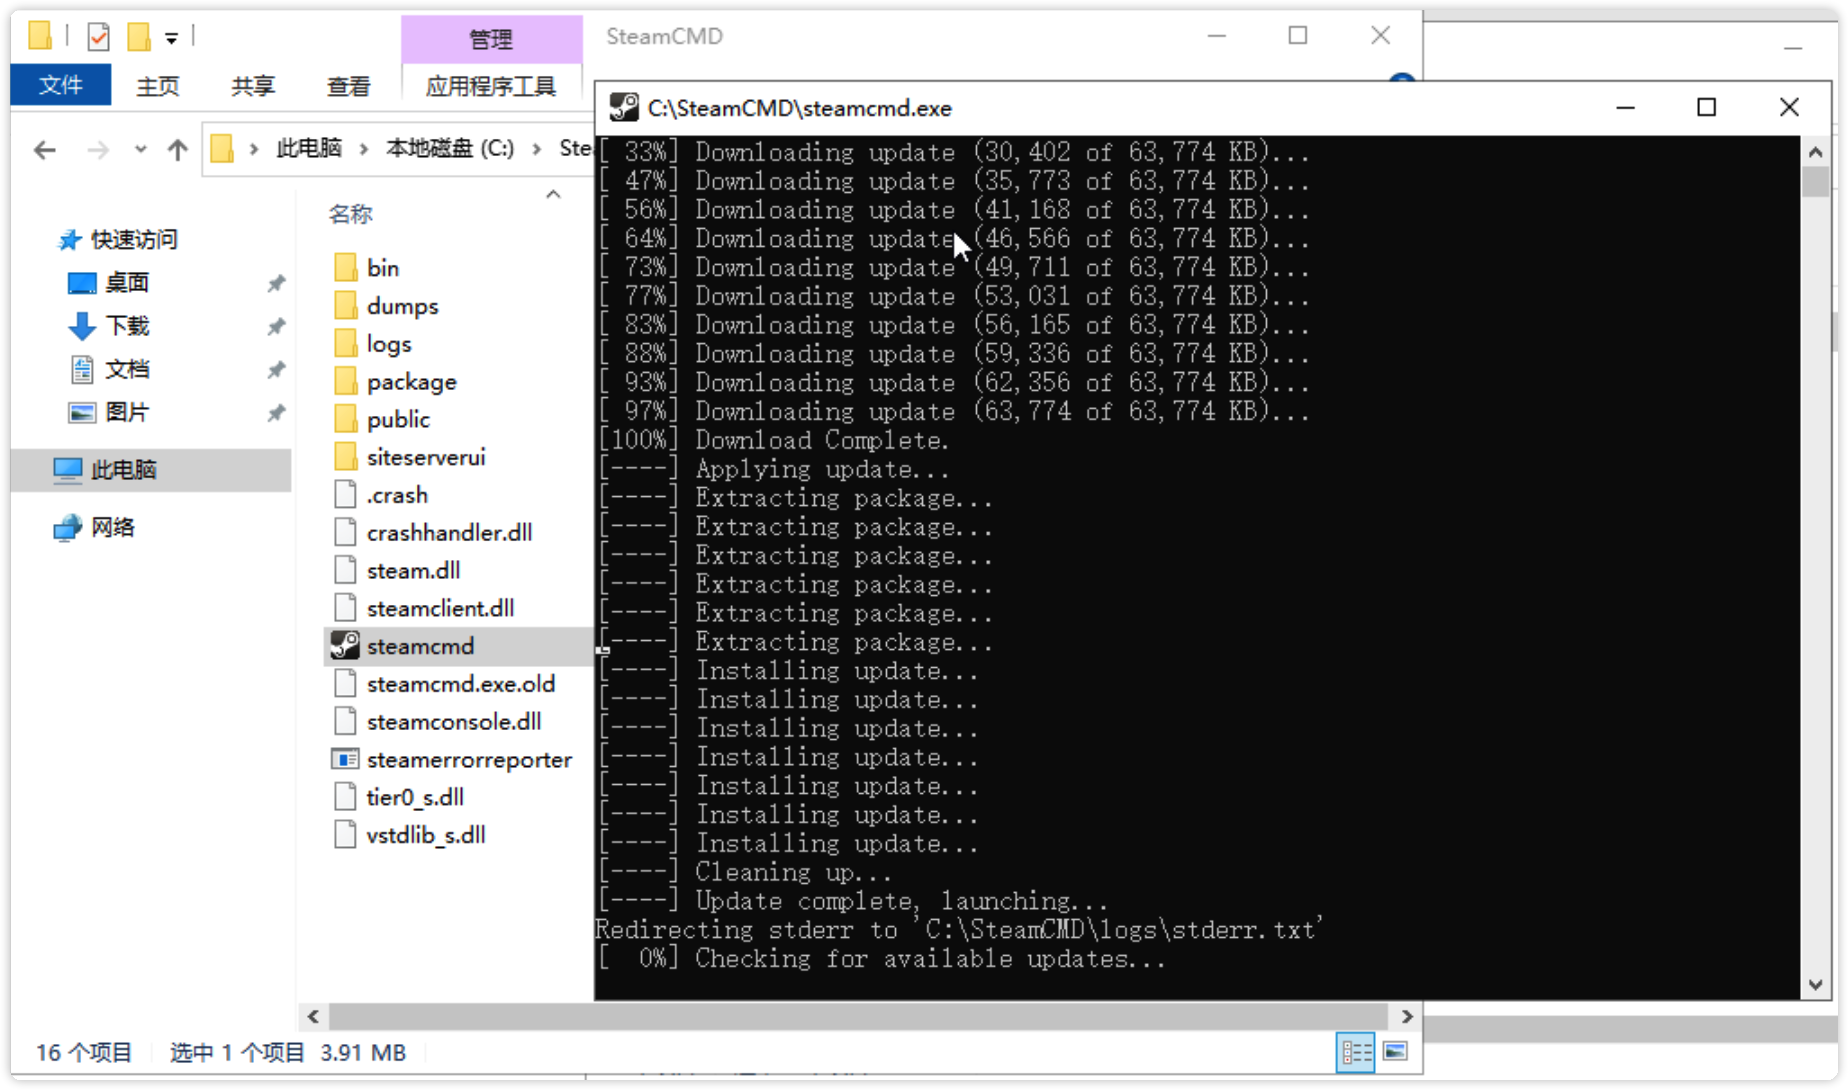Click the sort-direction chevron above the file list

pos(553,194)
